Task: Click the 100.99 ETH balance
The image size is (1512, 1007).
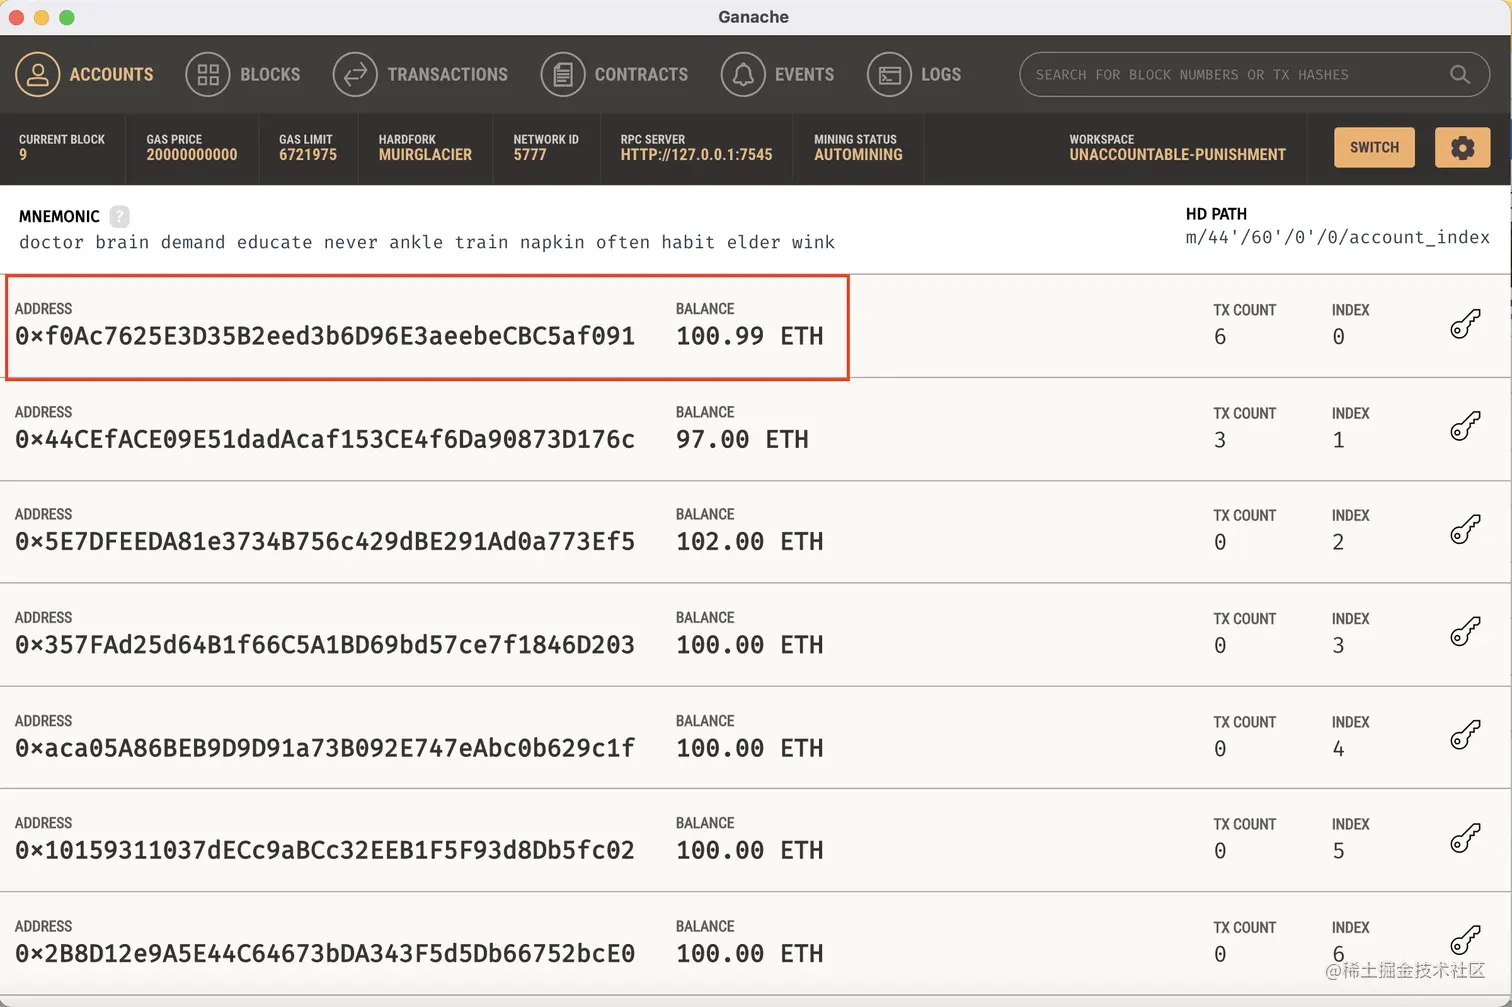Action: point(750,336)
